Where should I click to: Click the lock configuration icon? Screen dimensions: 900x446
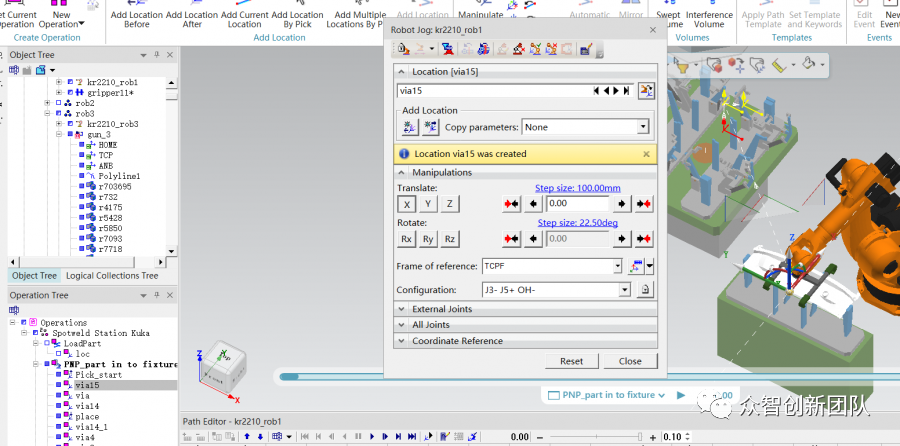645,290
